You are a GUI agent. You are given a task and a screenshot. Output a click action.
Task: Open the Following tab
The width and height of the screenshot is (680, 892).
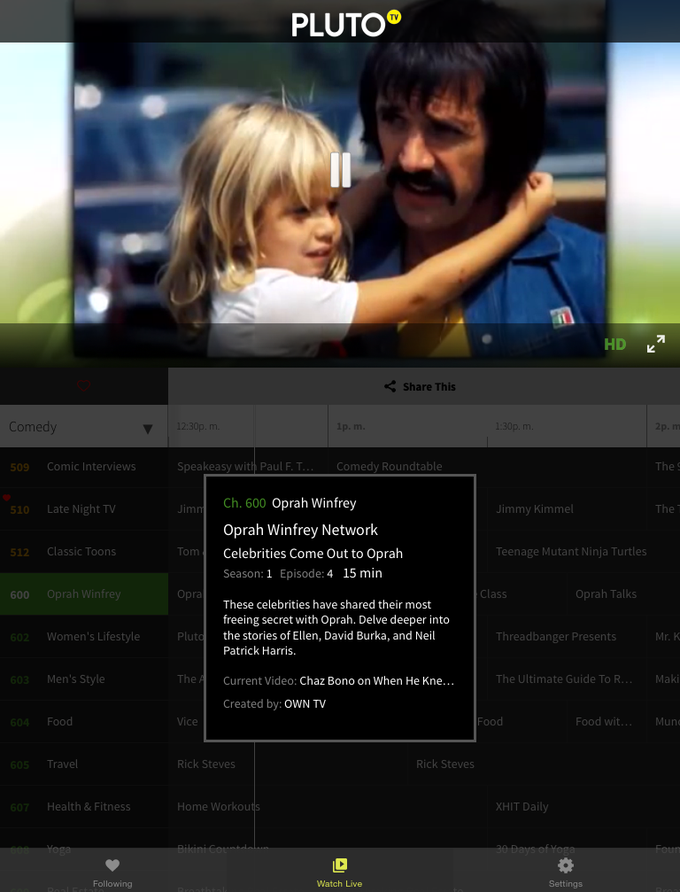tap(113, 873)
